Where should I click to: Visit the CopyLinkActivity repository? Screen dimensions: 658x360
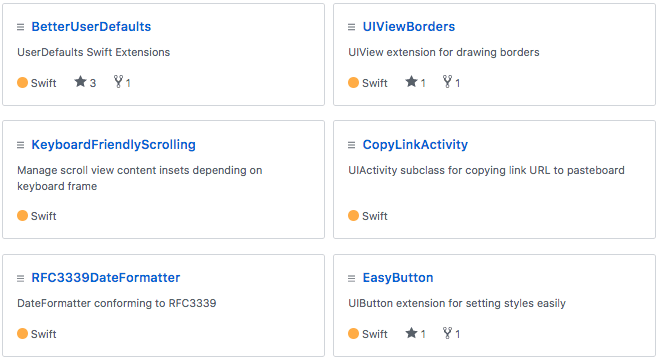pyautogui.click(x=415, y=145)
